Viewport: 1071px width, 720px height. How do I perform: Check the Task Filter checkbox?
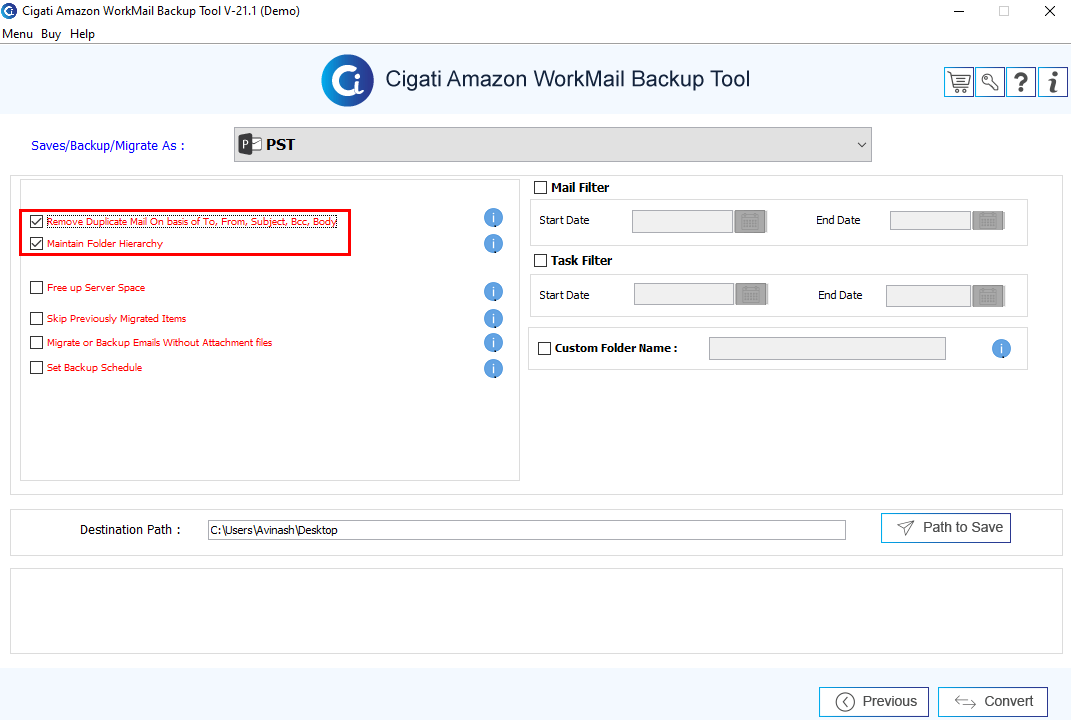[x=540, y=260]
